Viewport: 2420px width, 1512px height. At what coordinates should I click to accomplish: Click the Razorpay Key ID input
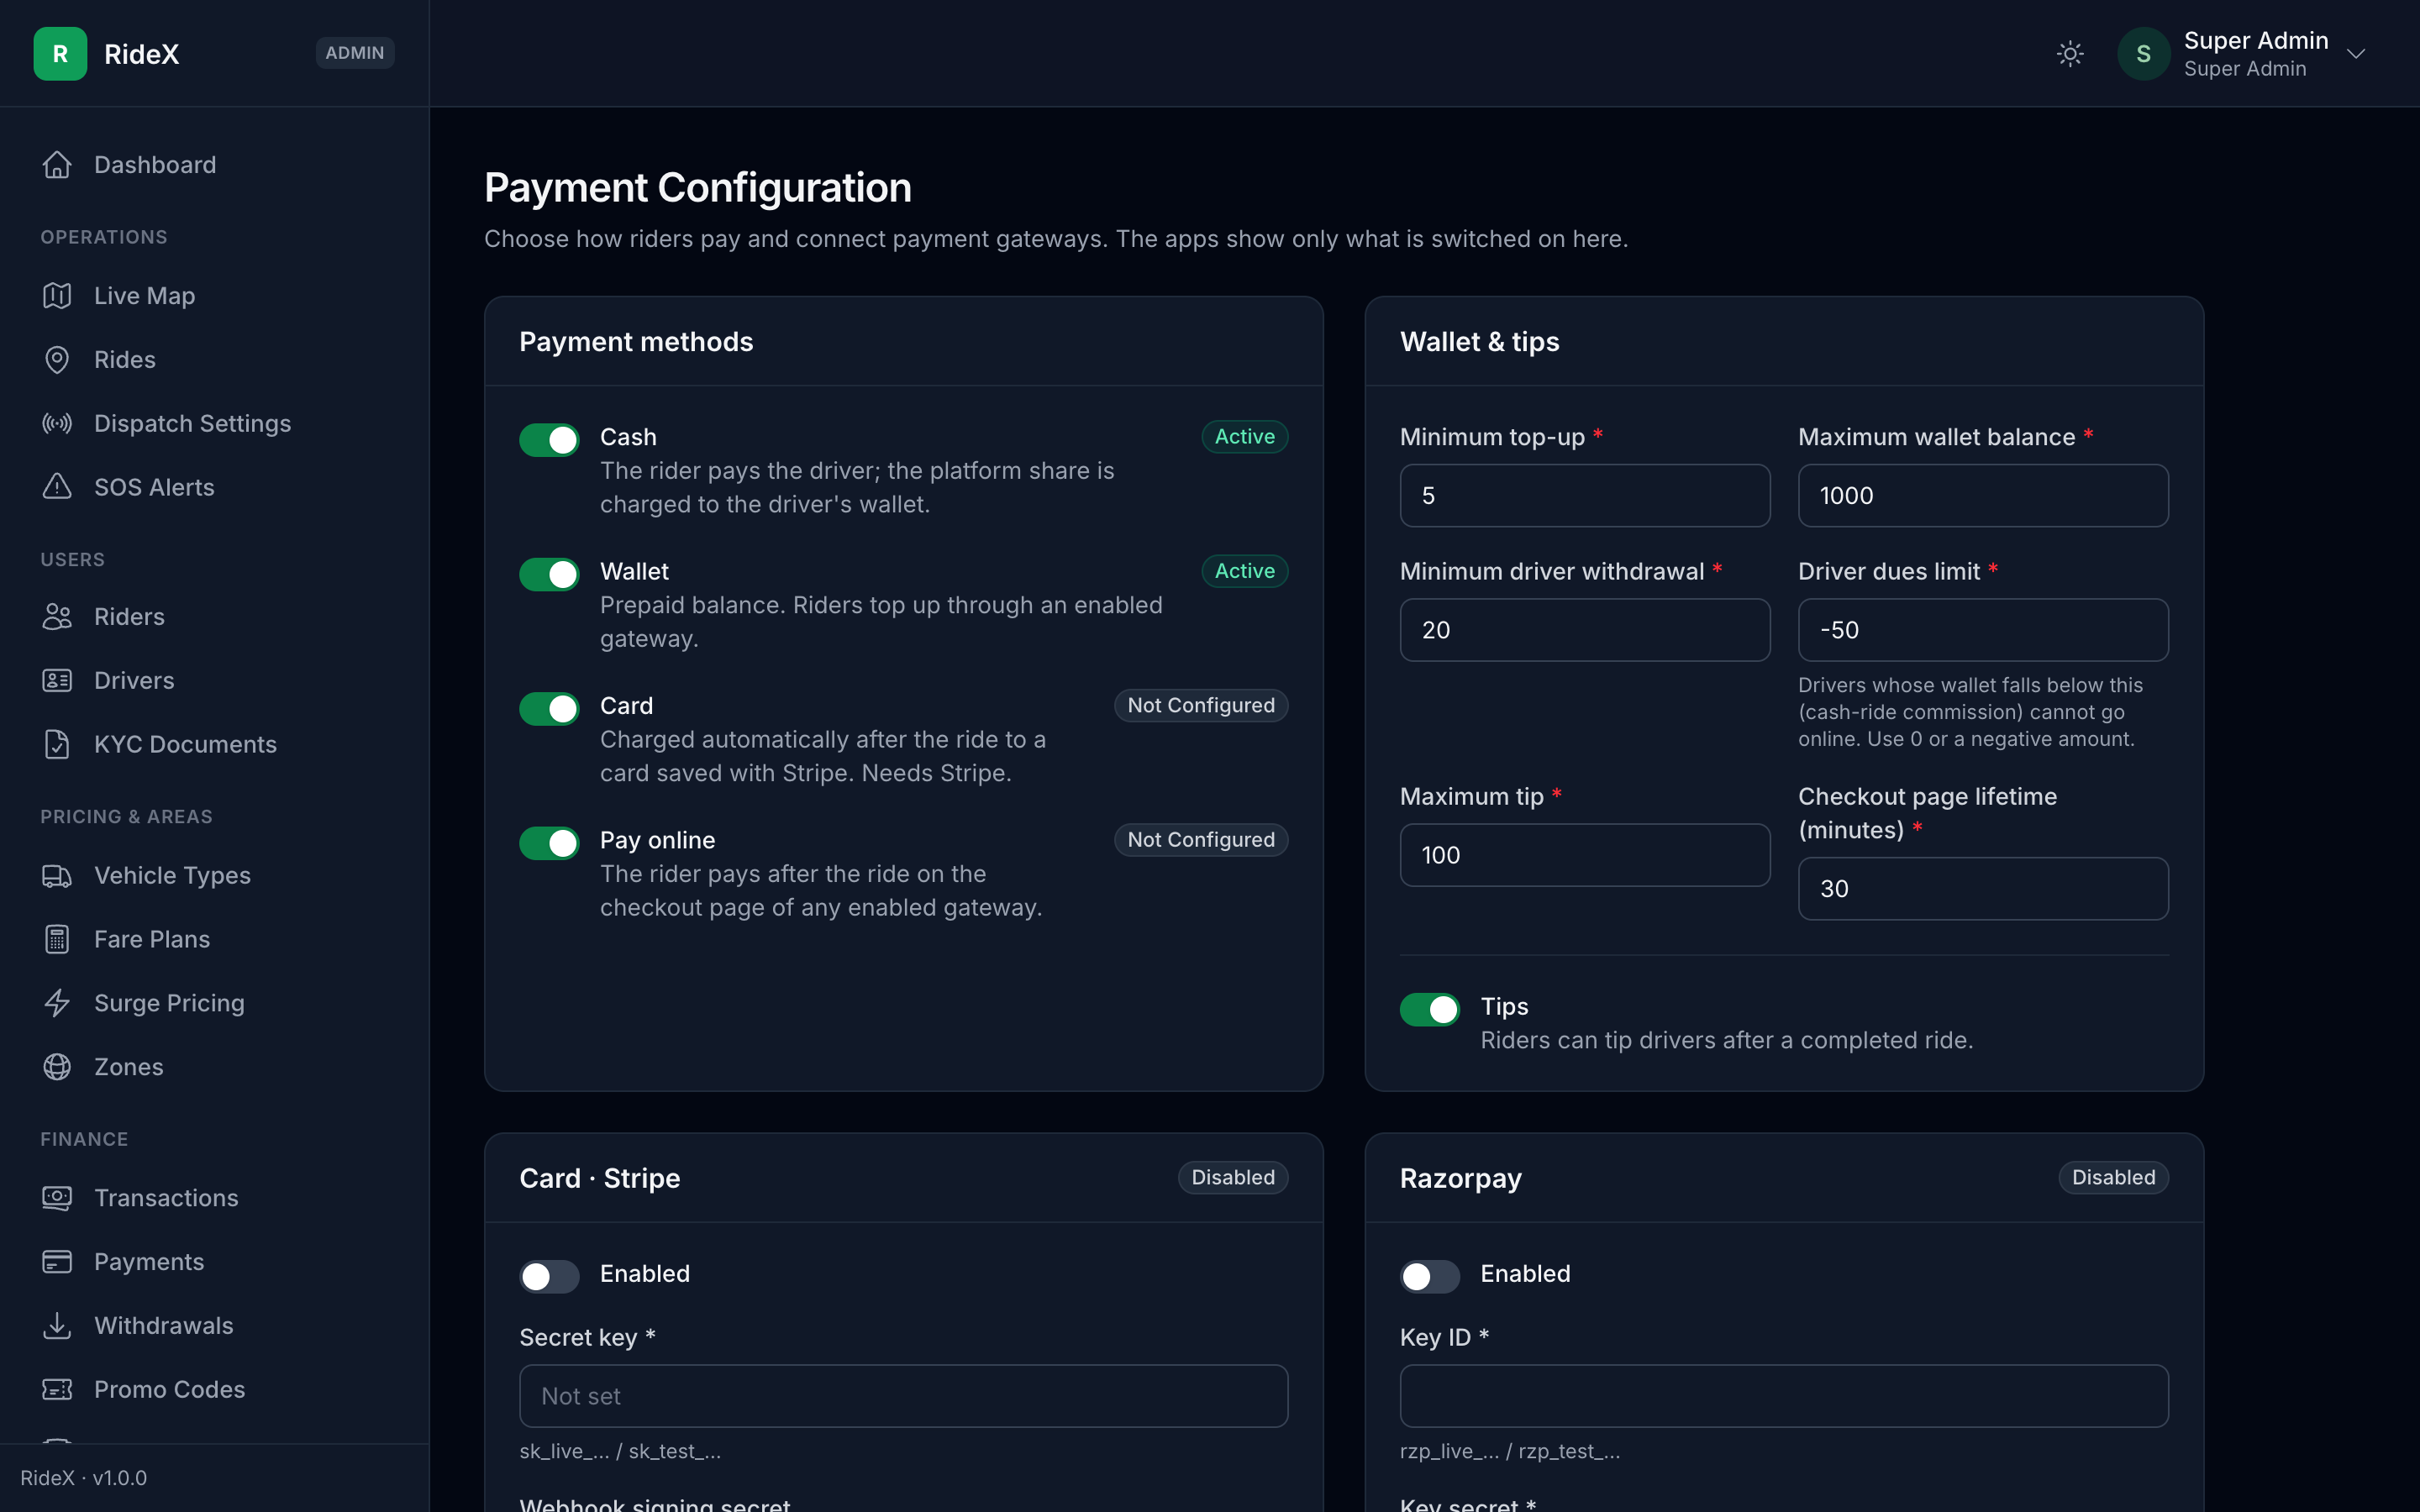tap(1784, 1396)
